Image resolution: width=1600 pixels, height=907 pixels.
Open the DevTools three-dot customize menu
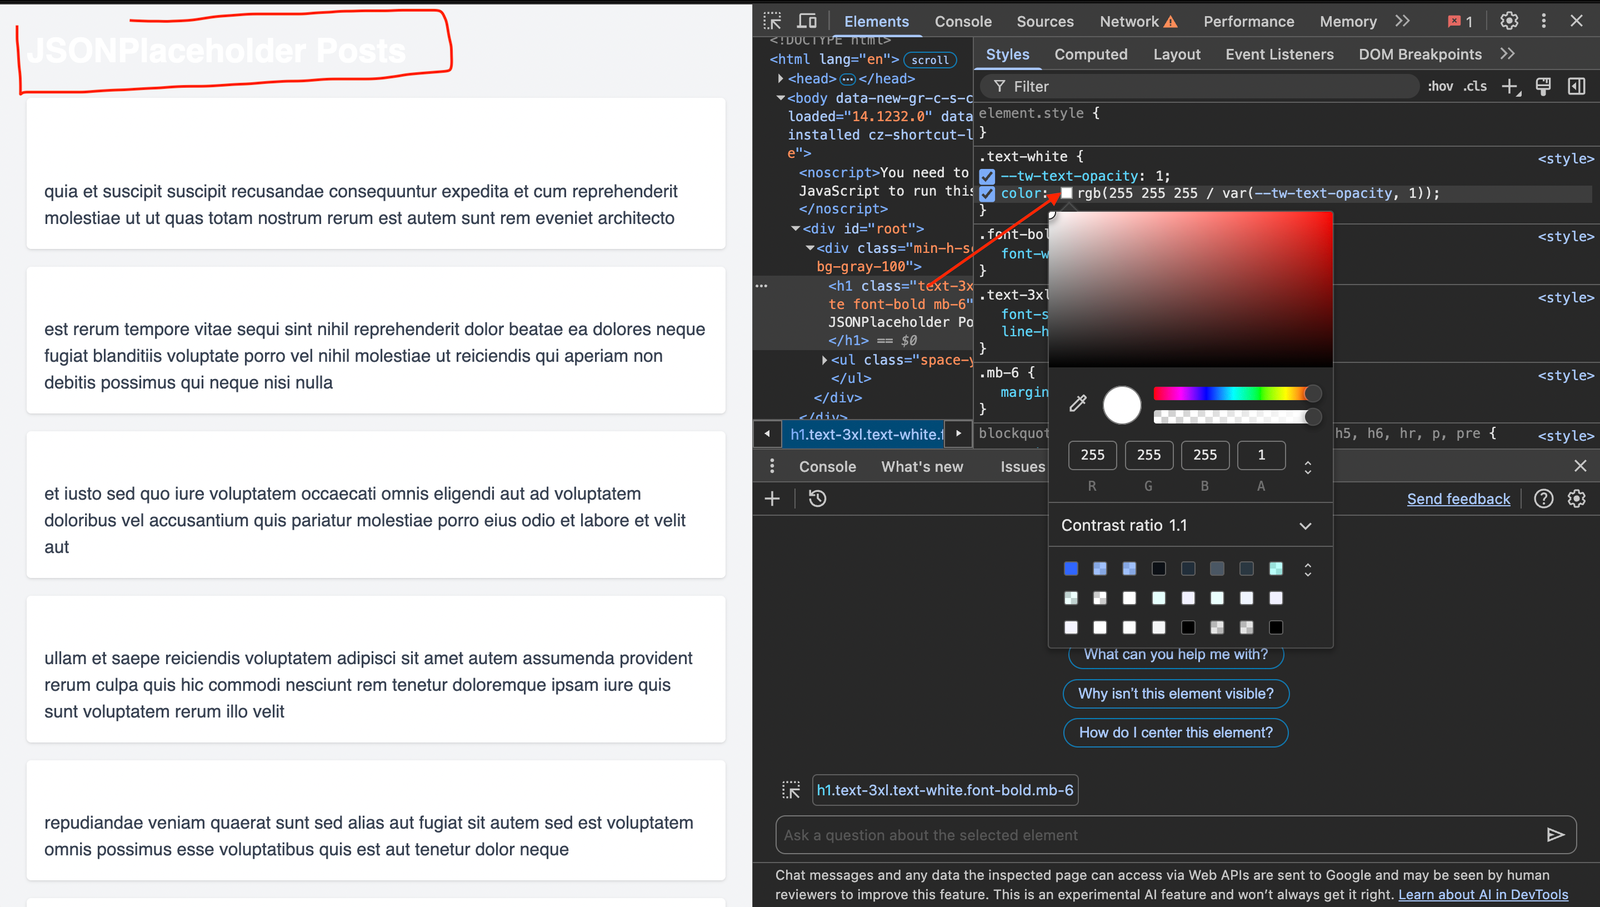pos(1543,21)
